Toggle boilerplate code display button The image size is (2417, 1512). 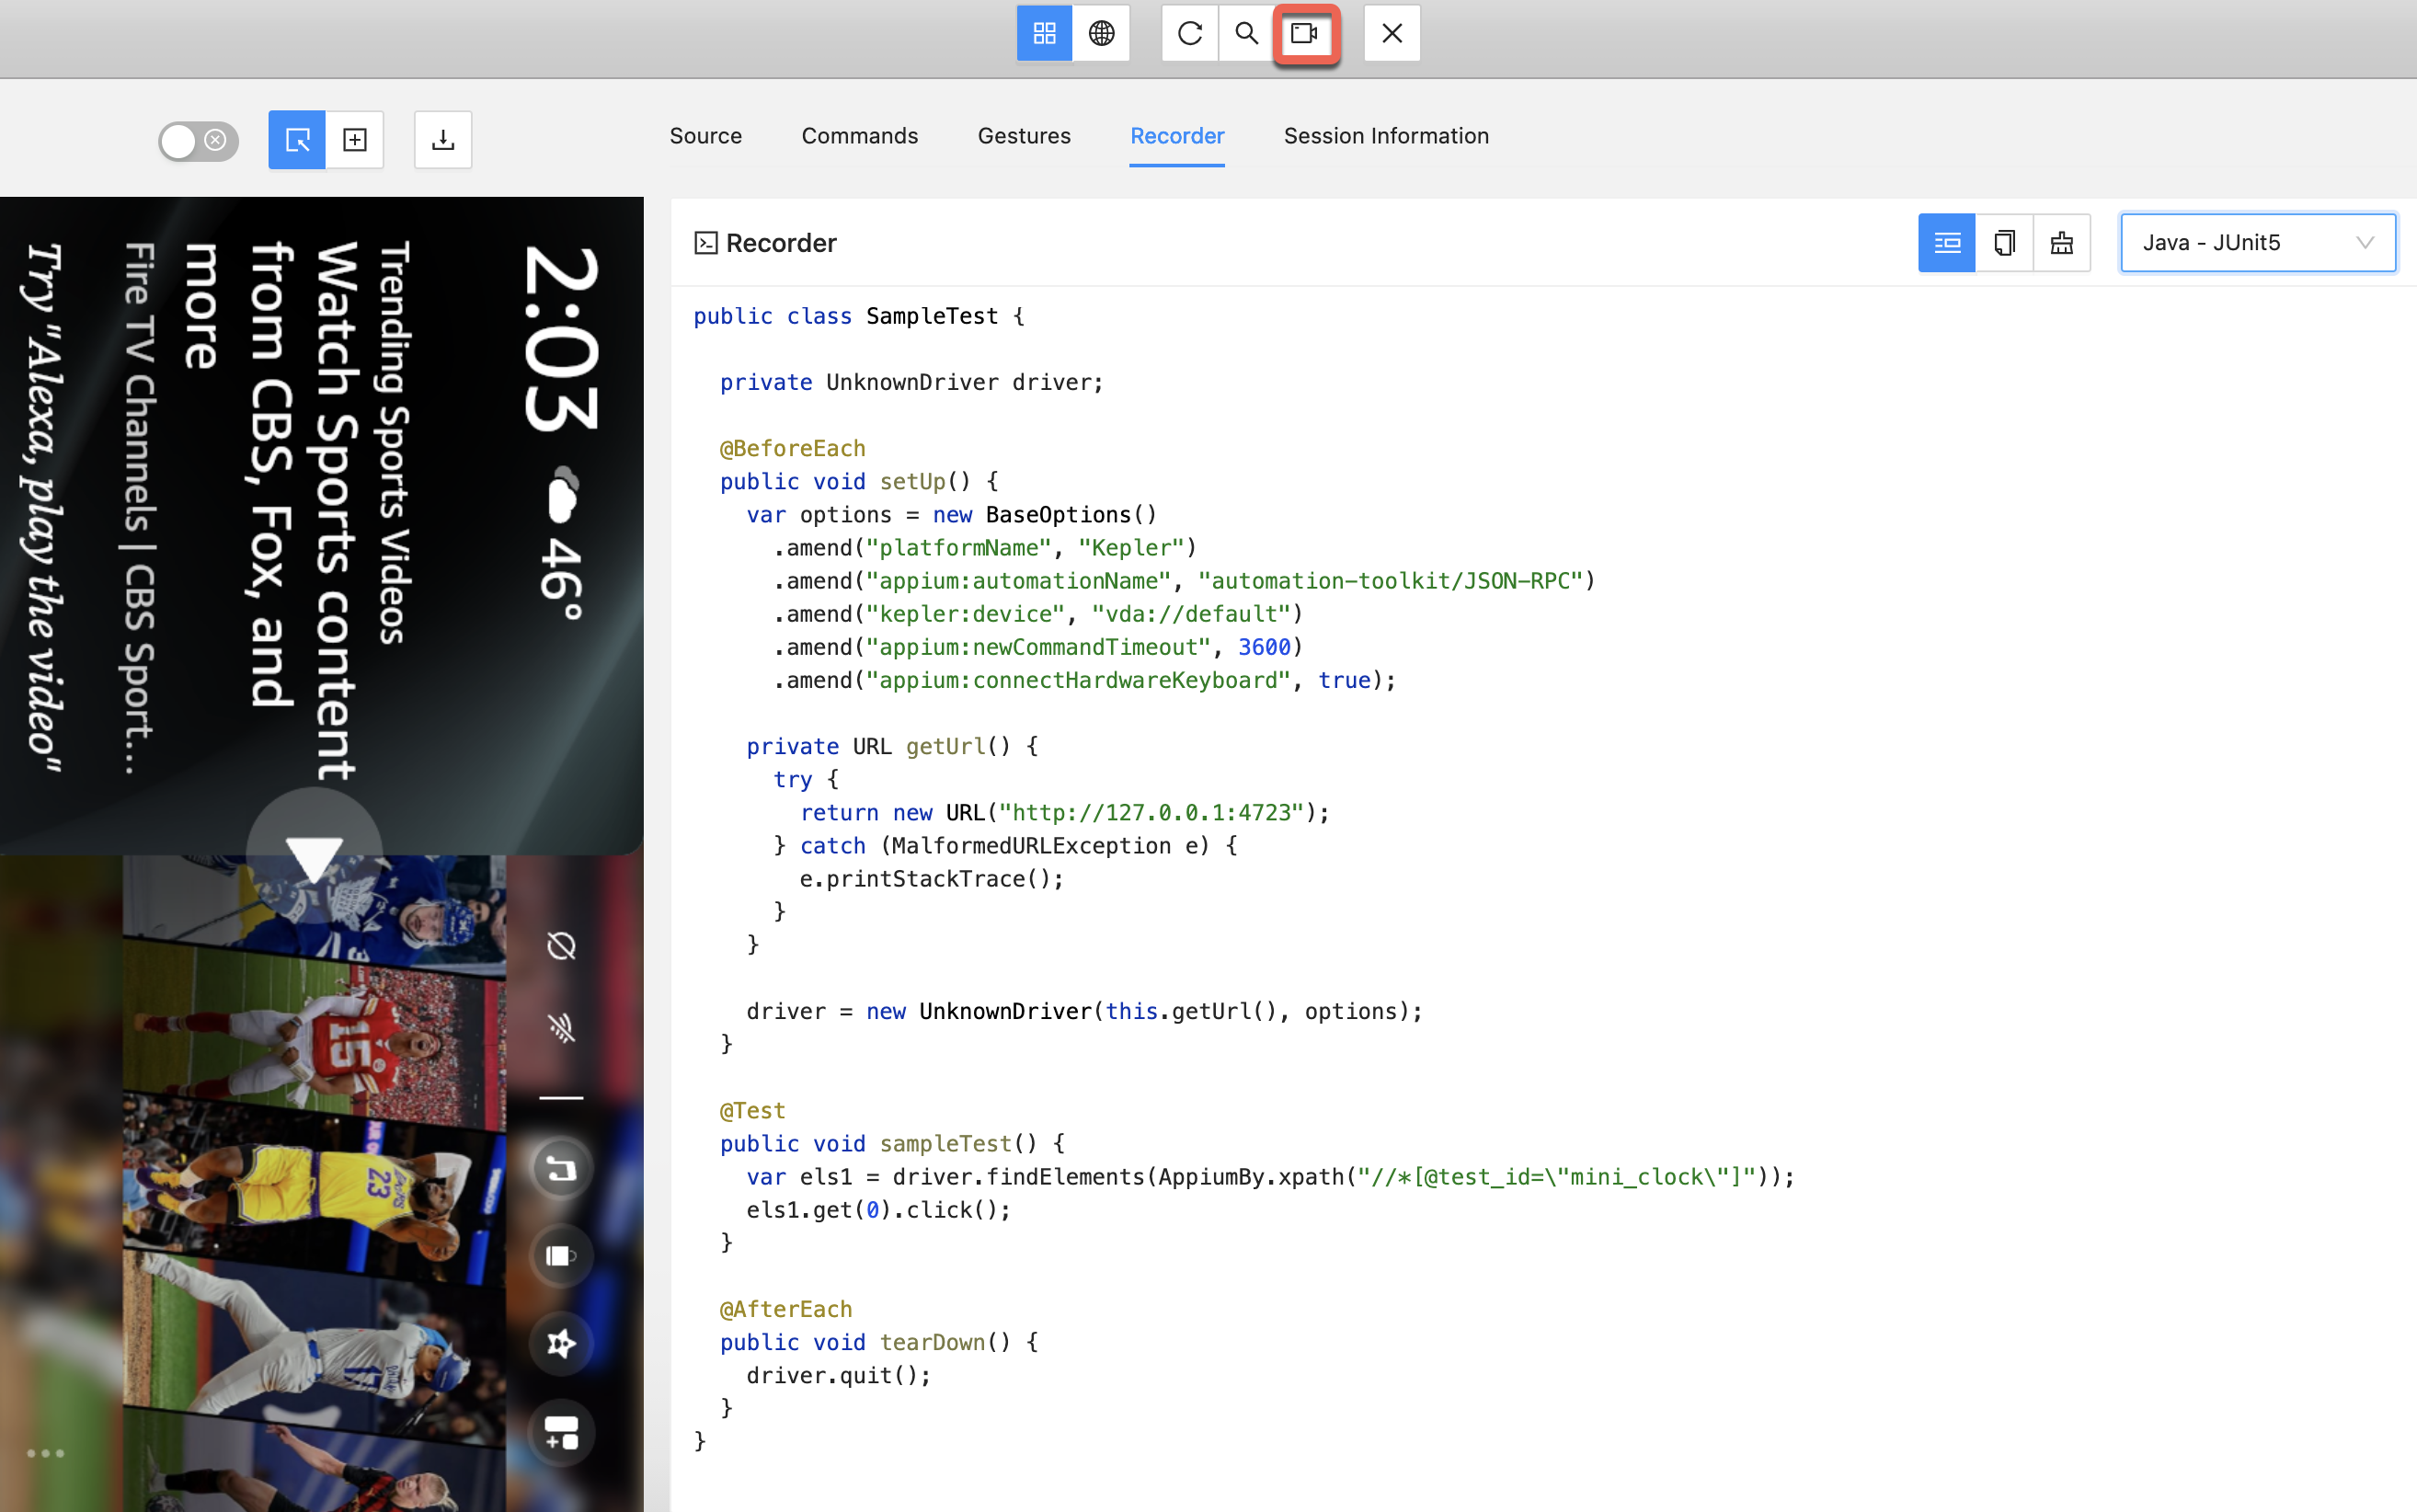1946,243
